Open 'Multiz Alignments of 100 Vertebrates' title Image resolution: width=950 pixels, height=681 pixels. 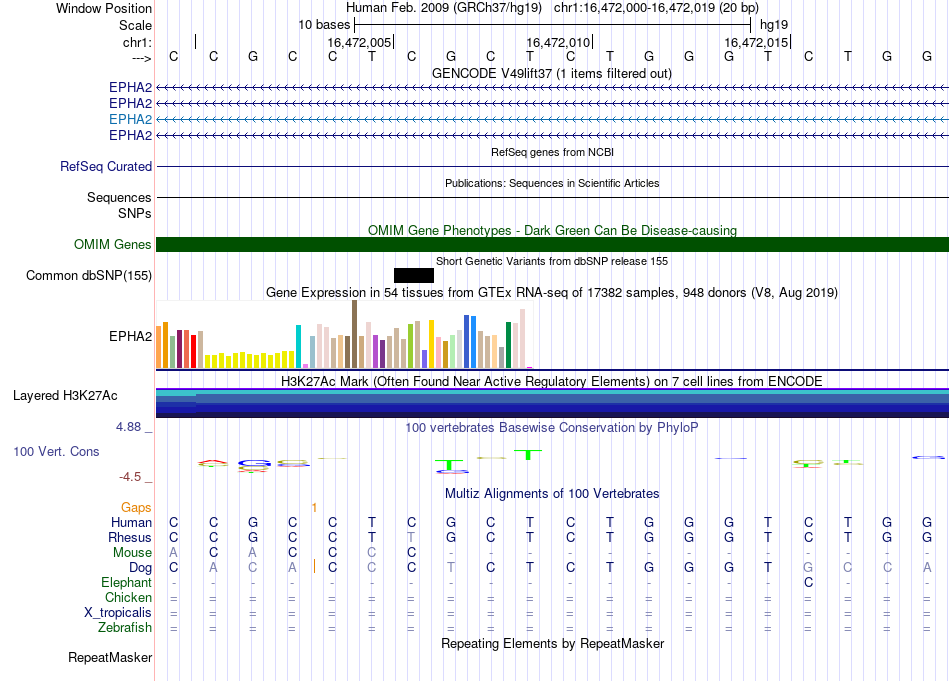(552, 494)
